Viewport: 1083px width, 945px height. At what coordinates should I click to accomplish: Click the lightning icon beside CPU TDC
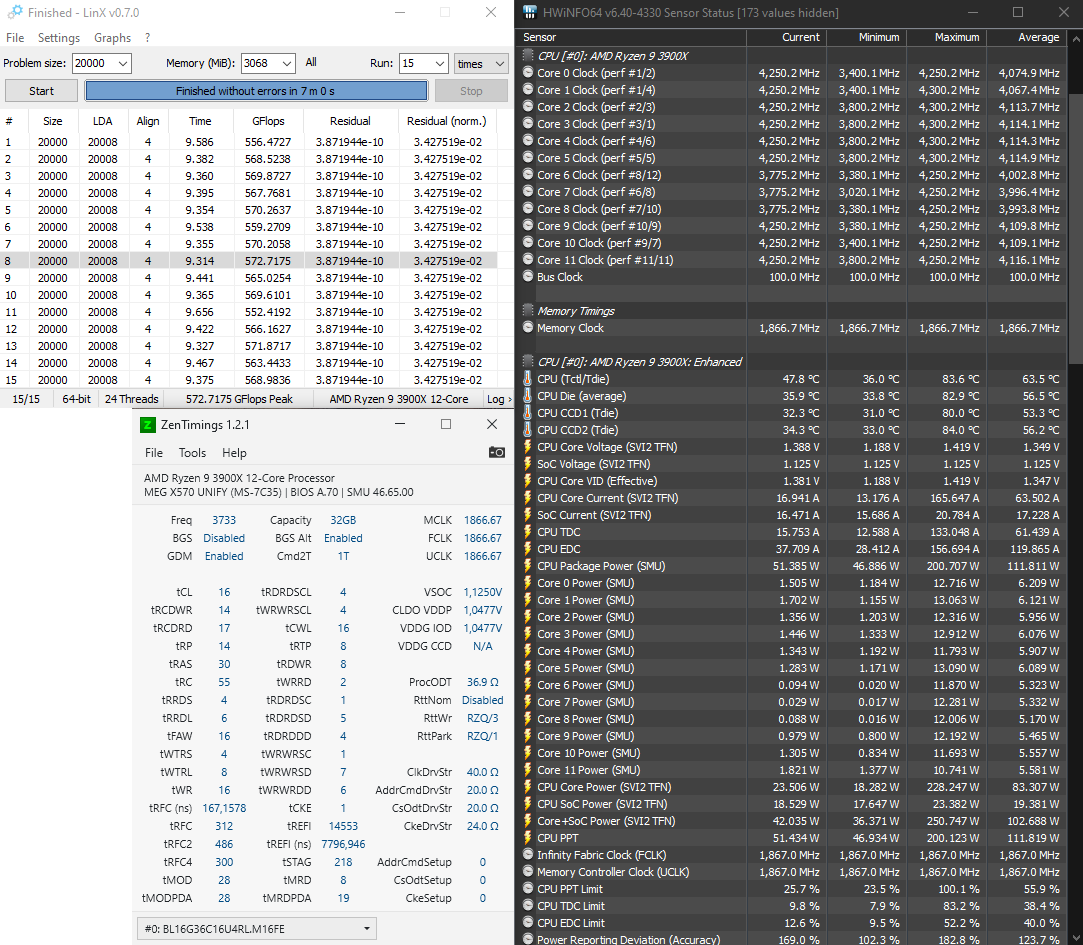(x=528, y=532)
